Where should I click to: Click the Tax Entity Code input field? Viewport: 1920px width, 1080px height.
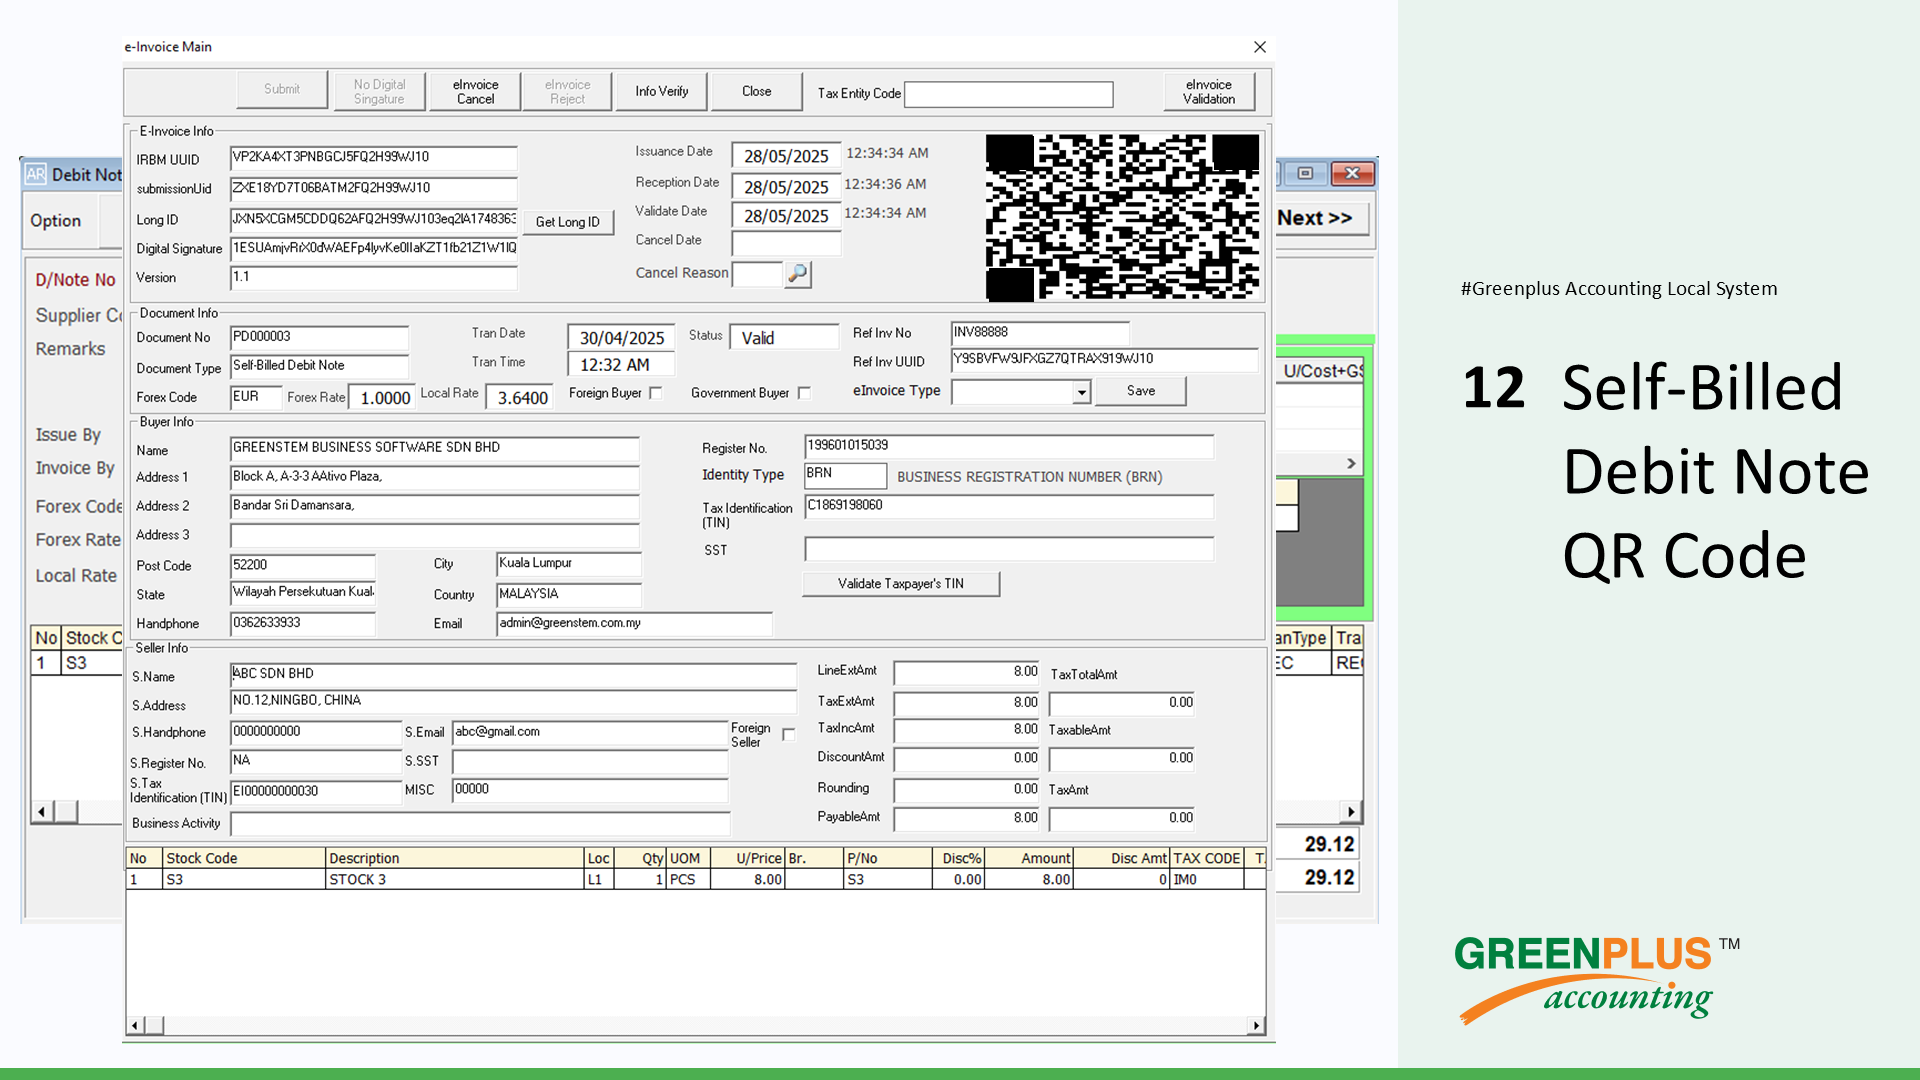[x=1008, y=94]
